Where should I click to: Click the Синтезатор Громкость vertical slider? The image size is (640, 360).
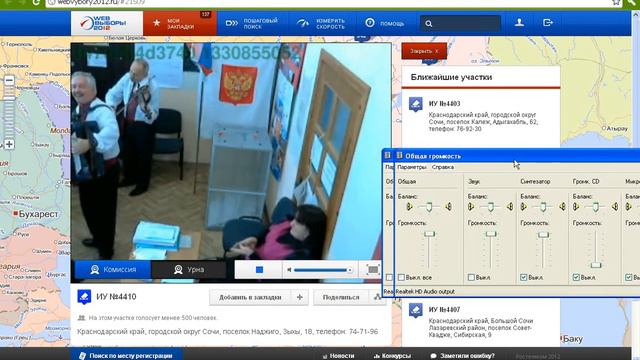click(543, 250)
